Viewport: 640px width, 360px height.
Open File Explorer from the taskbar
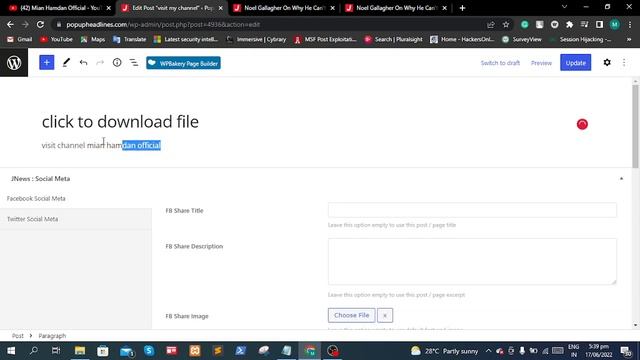[80, 351]
